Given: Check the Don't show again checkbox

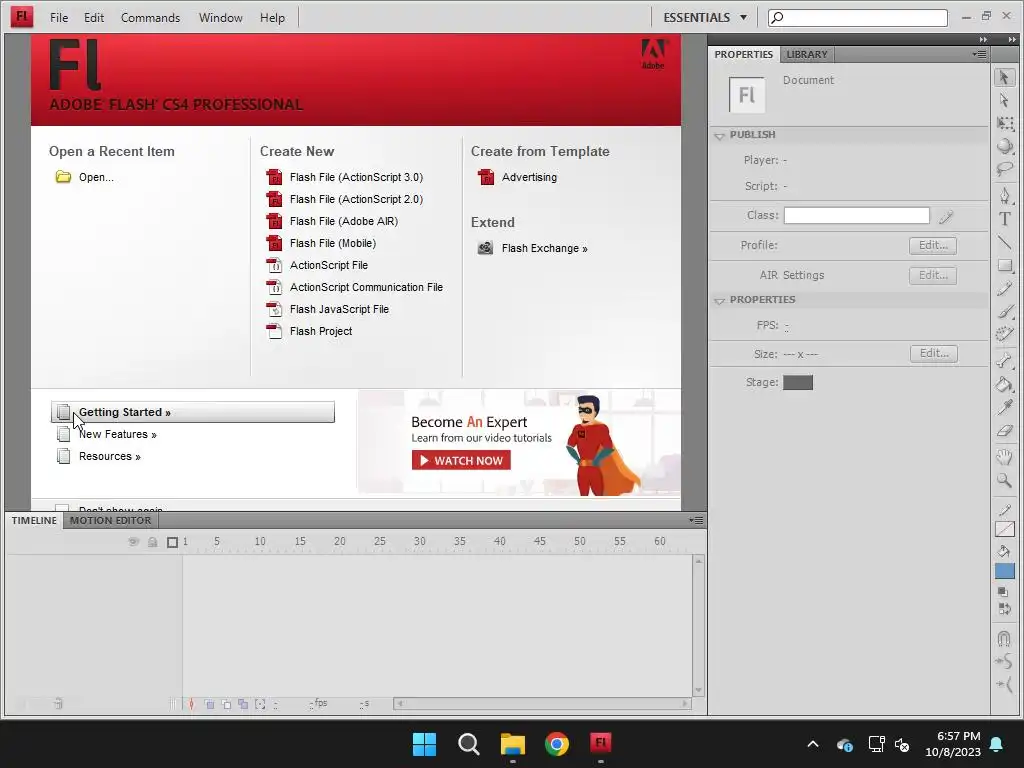Looking at the screenshot, I should tap(62, 507).
